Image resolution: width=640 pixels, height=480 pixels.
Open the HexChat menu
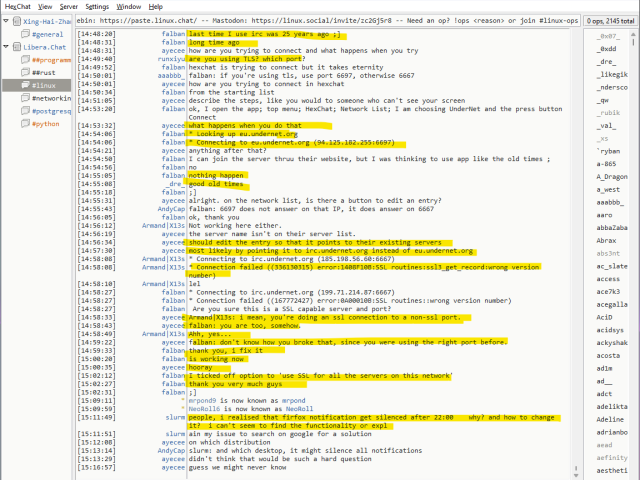pos(18,7)
